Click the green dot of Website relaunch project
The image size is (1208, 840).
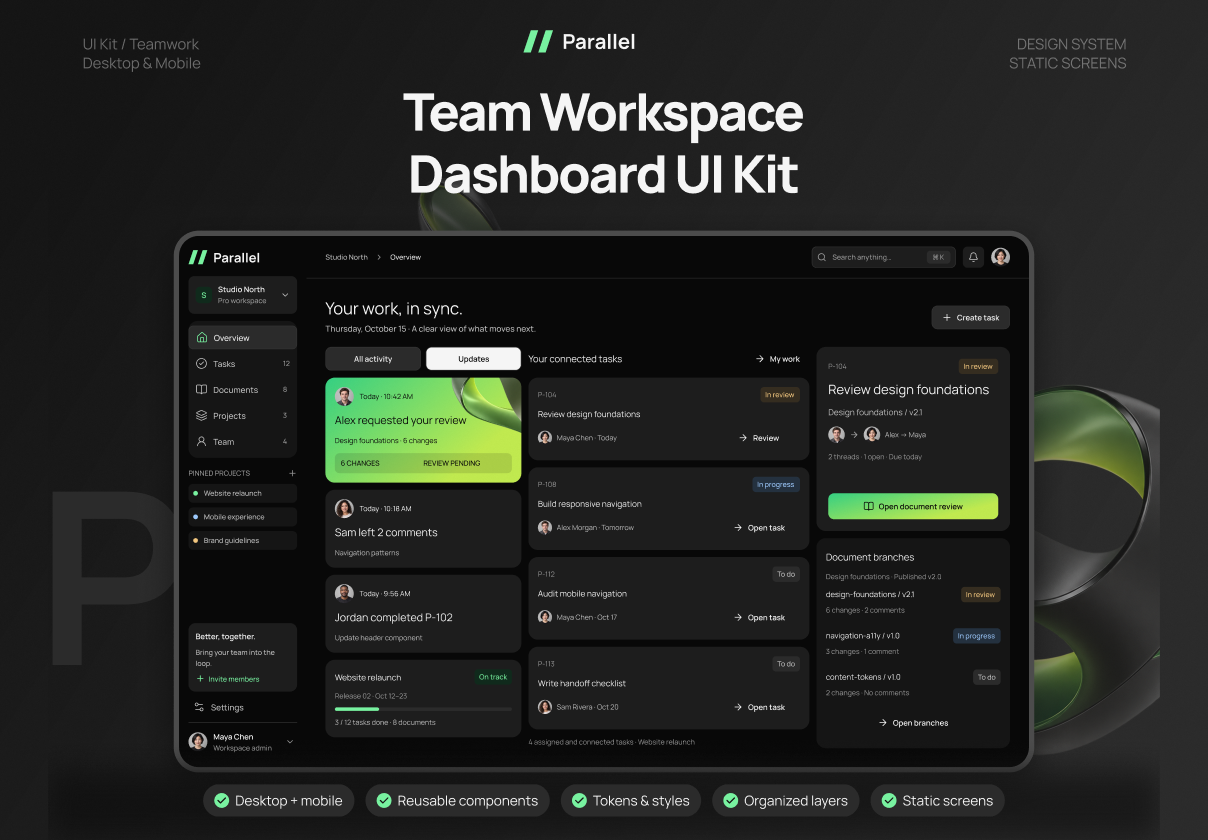tap(196, 493)
